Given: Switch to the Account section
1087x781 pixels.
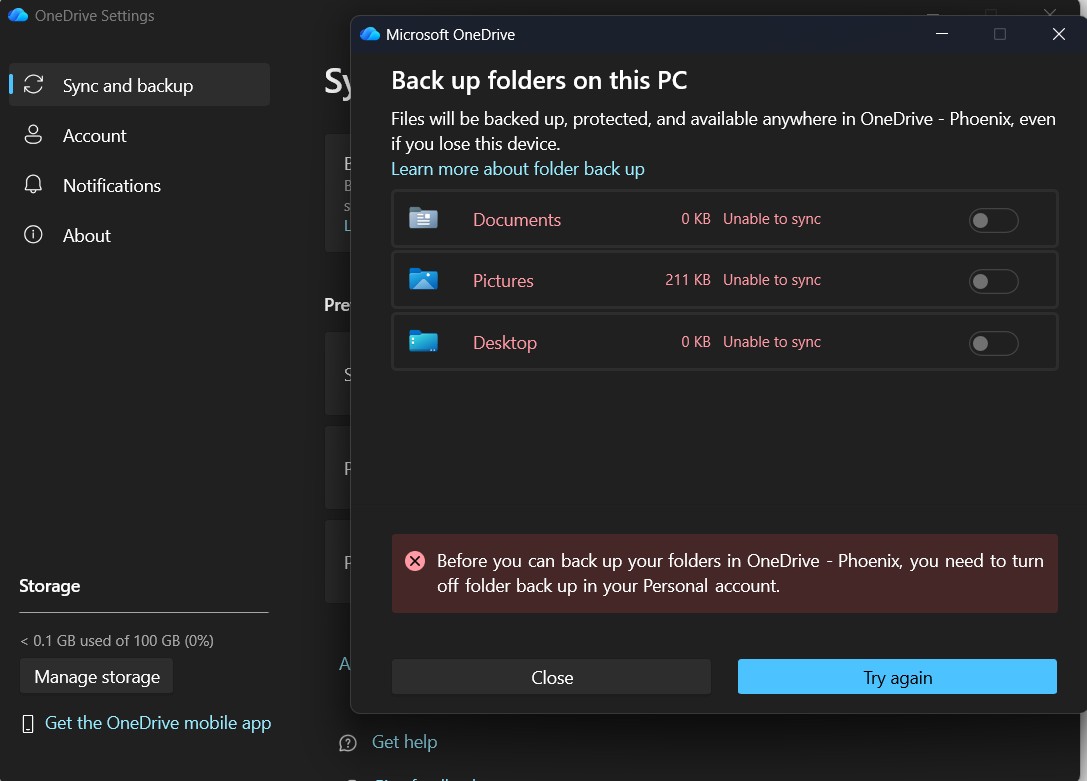Looking at the screenshot, I should 95,135.
